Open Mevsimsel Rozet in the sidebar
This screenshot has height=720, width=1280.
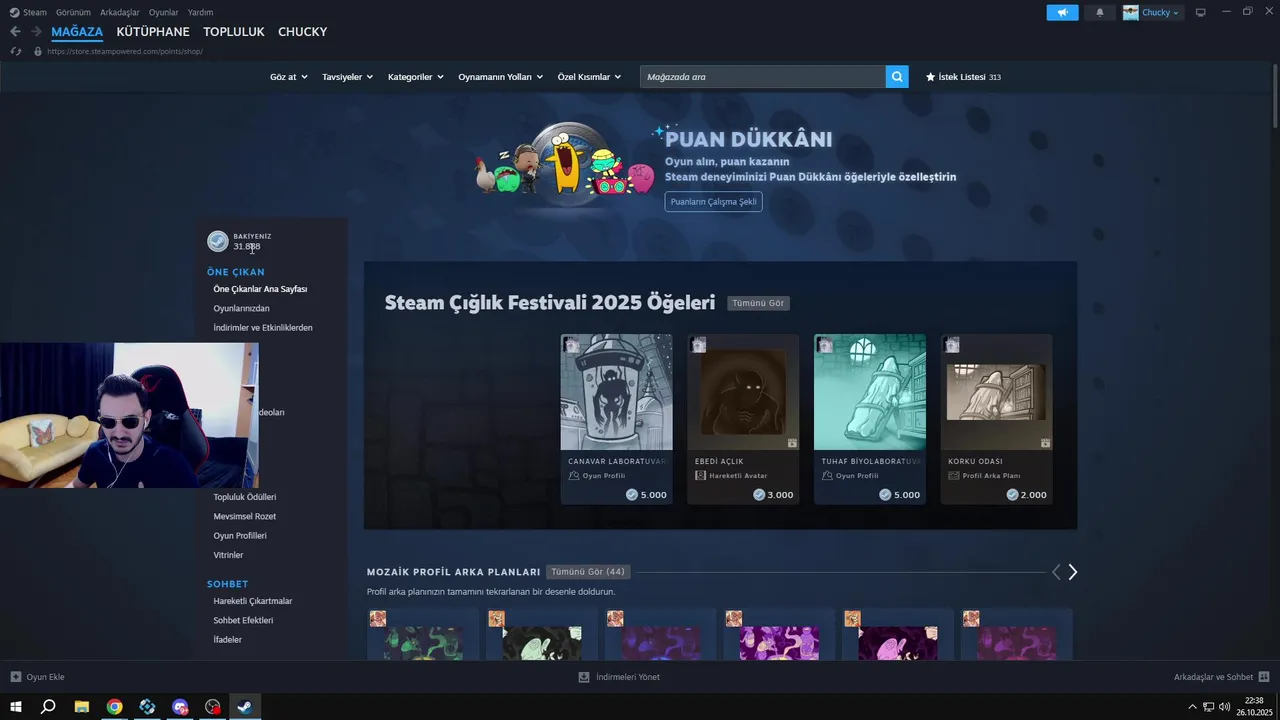click(x=245, y=516)
